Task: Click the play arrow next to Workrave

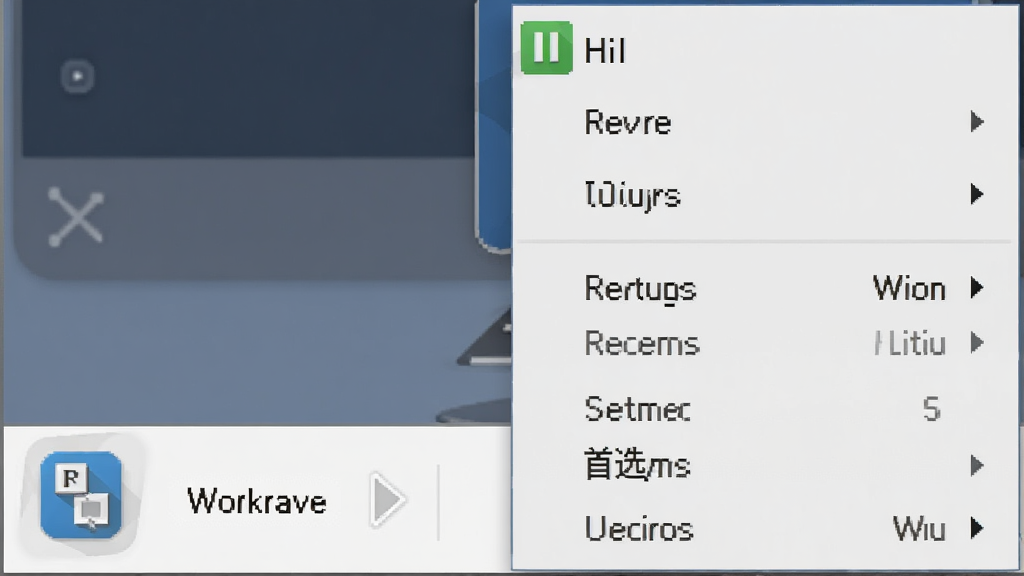Action: (x=388, y=500)
